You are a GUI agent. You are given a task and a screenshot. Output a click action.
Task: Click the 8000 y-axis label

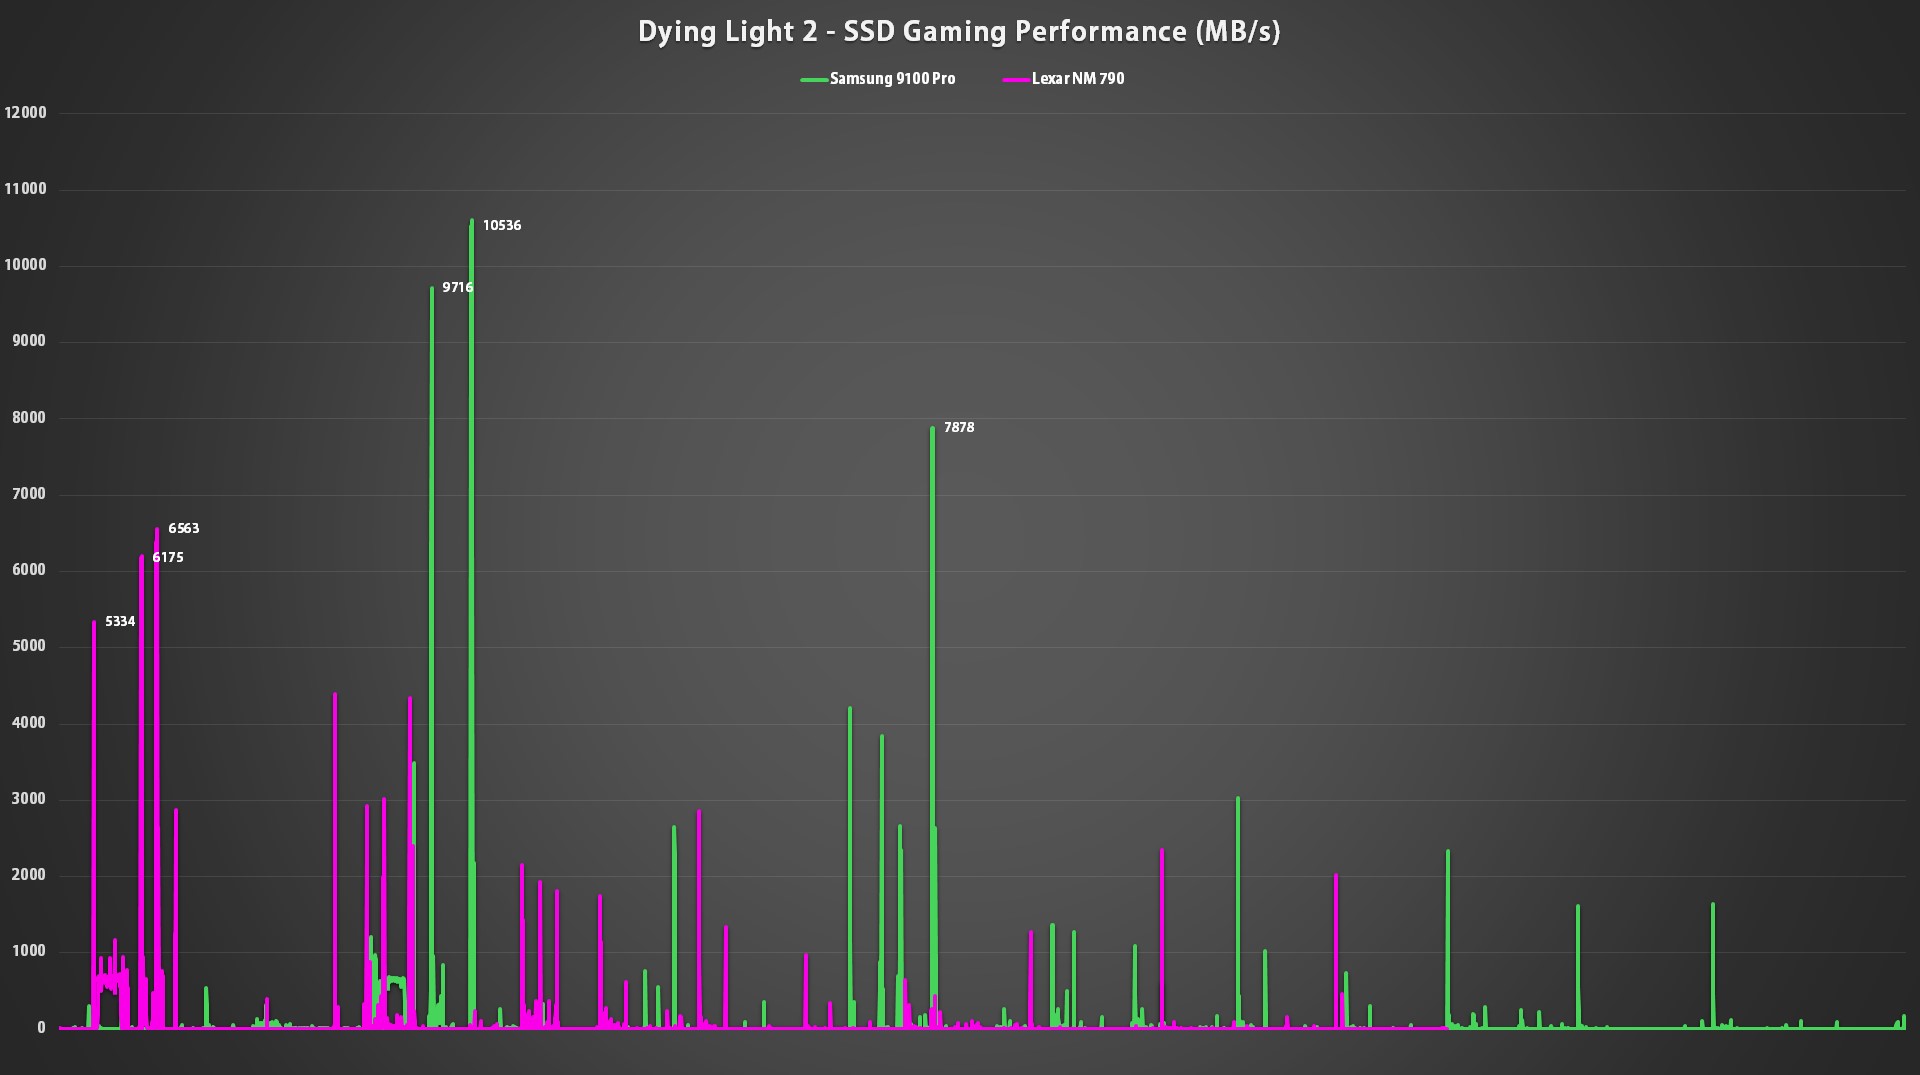point(29,418)
